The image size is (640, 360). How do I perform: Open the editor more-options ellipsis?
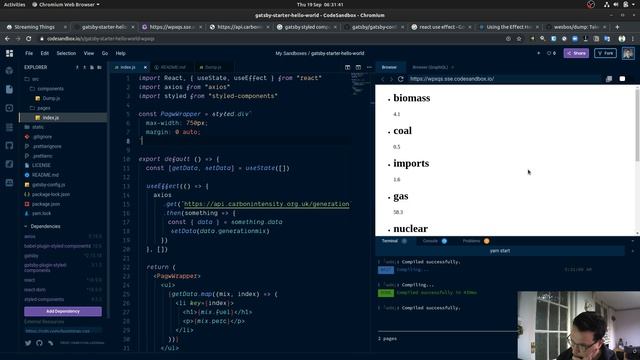(369, 67)
